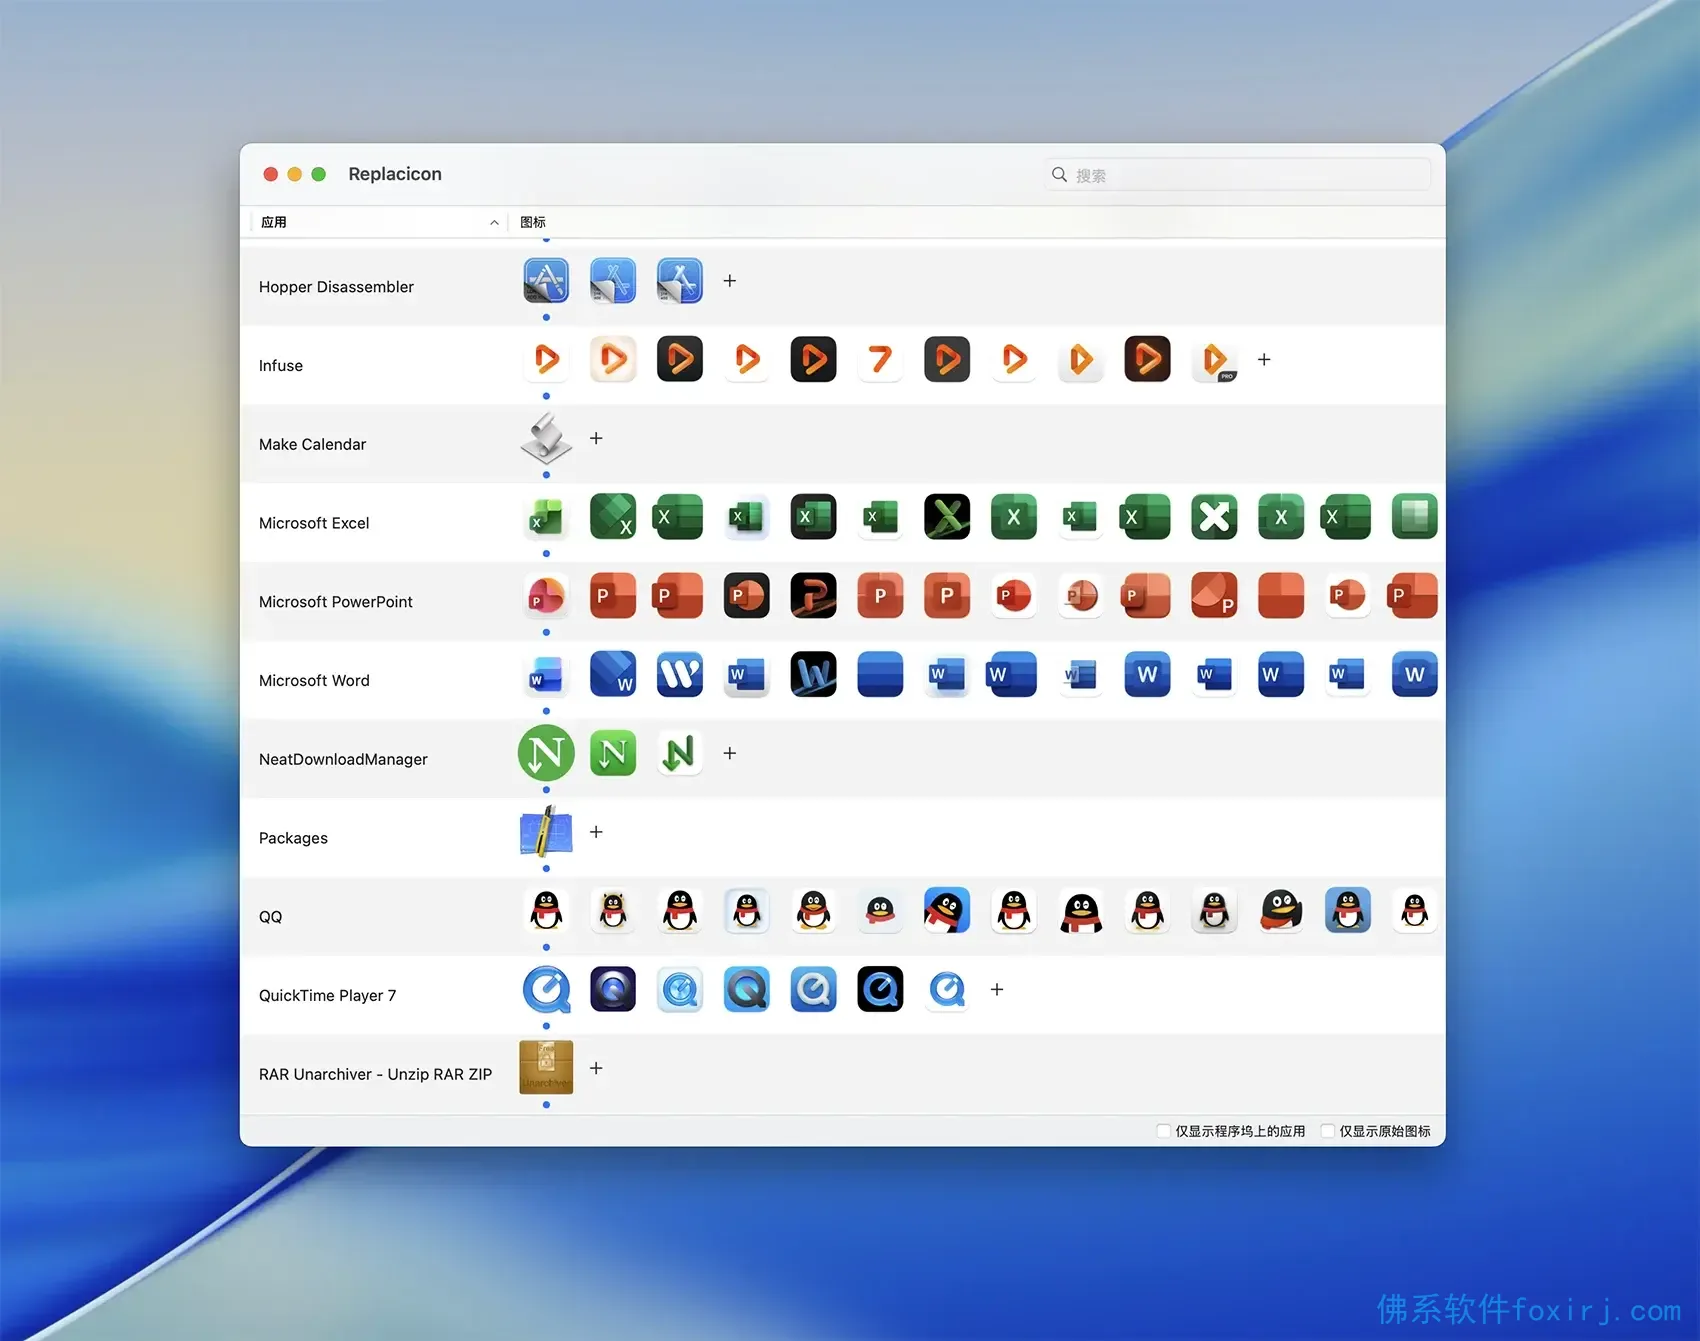Enable the 仅显示程序坞上的应用 checkbox

[x=1163, y=1131]
